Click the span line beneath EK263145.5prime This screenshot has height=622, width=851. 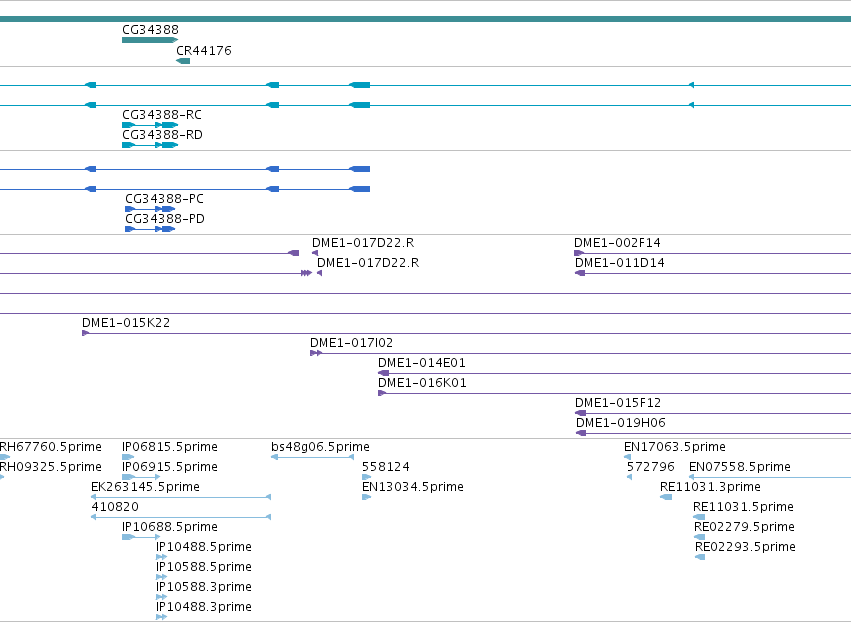click(x=181, y=497)
